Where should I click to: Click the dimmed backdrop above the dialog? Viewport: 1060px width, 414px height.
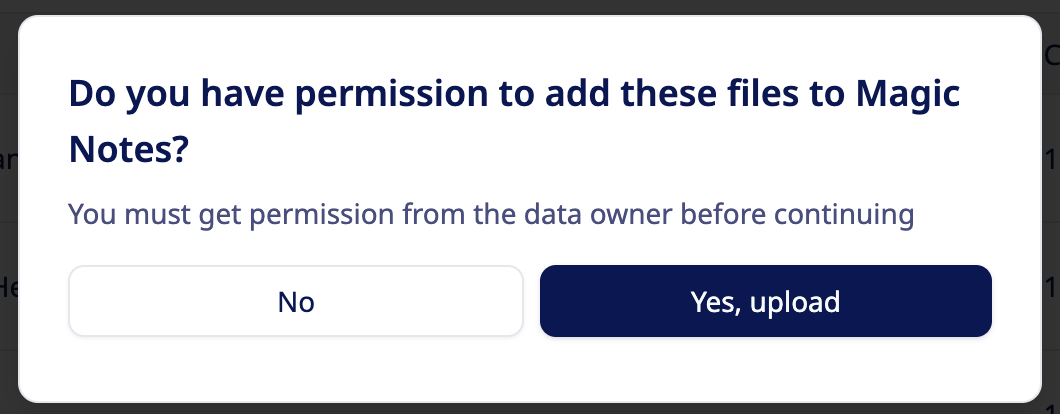click(x=530, y=6)
